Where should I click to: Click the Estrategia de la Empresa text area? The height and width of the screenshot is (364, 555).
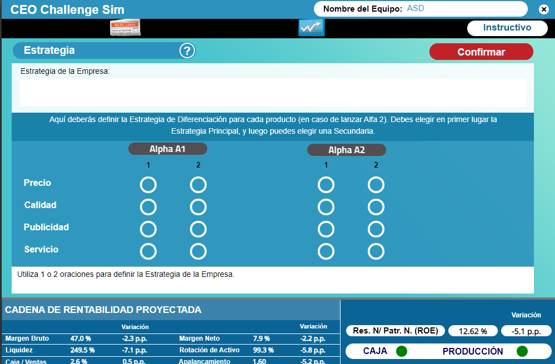273,92
